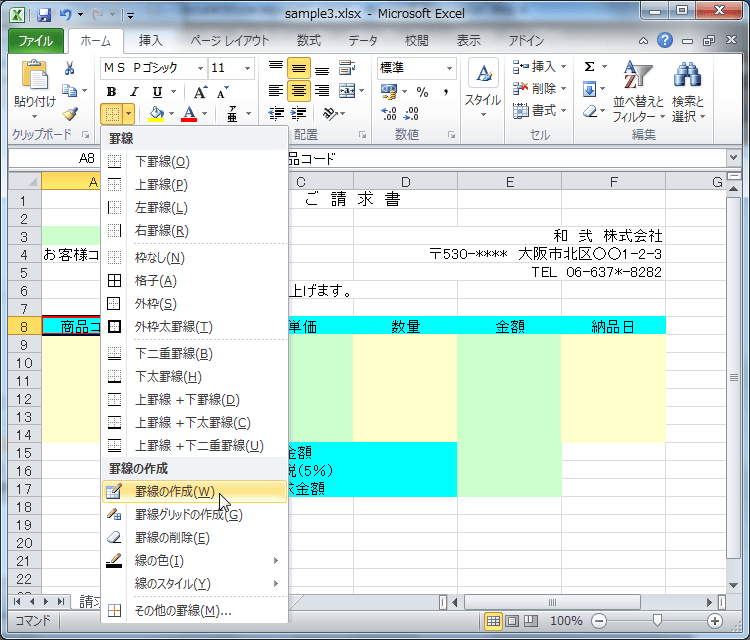Increase font size with the large A

(200, 92)
